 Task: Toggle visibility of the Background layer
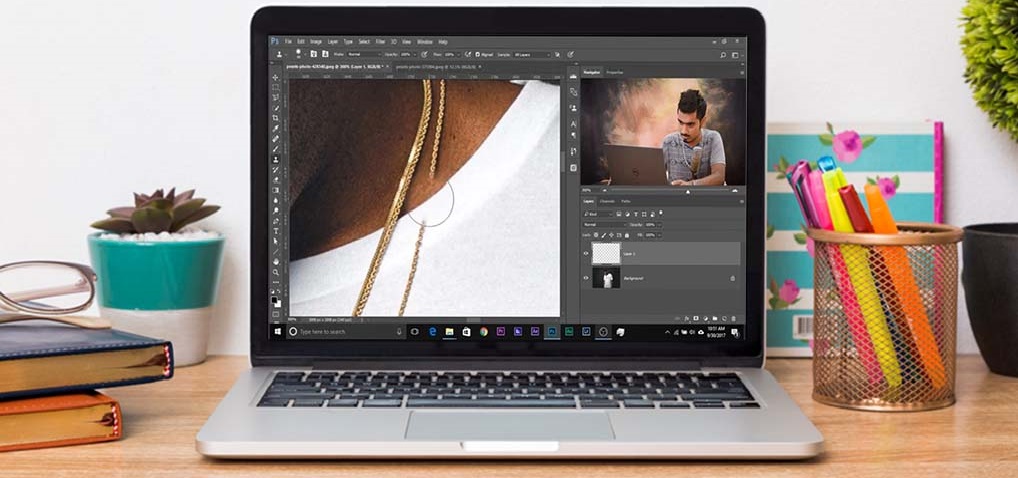click(x=587, y=278)
